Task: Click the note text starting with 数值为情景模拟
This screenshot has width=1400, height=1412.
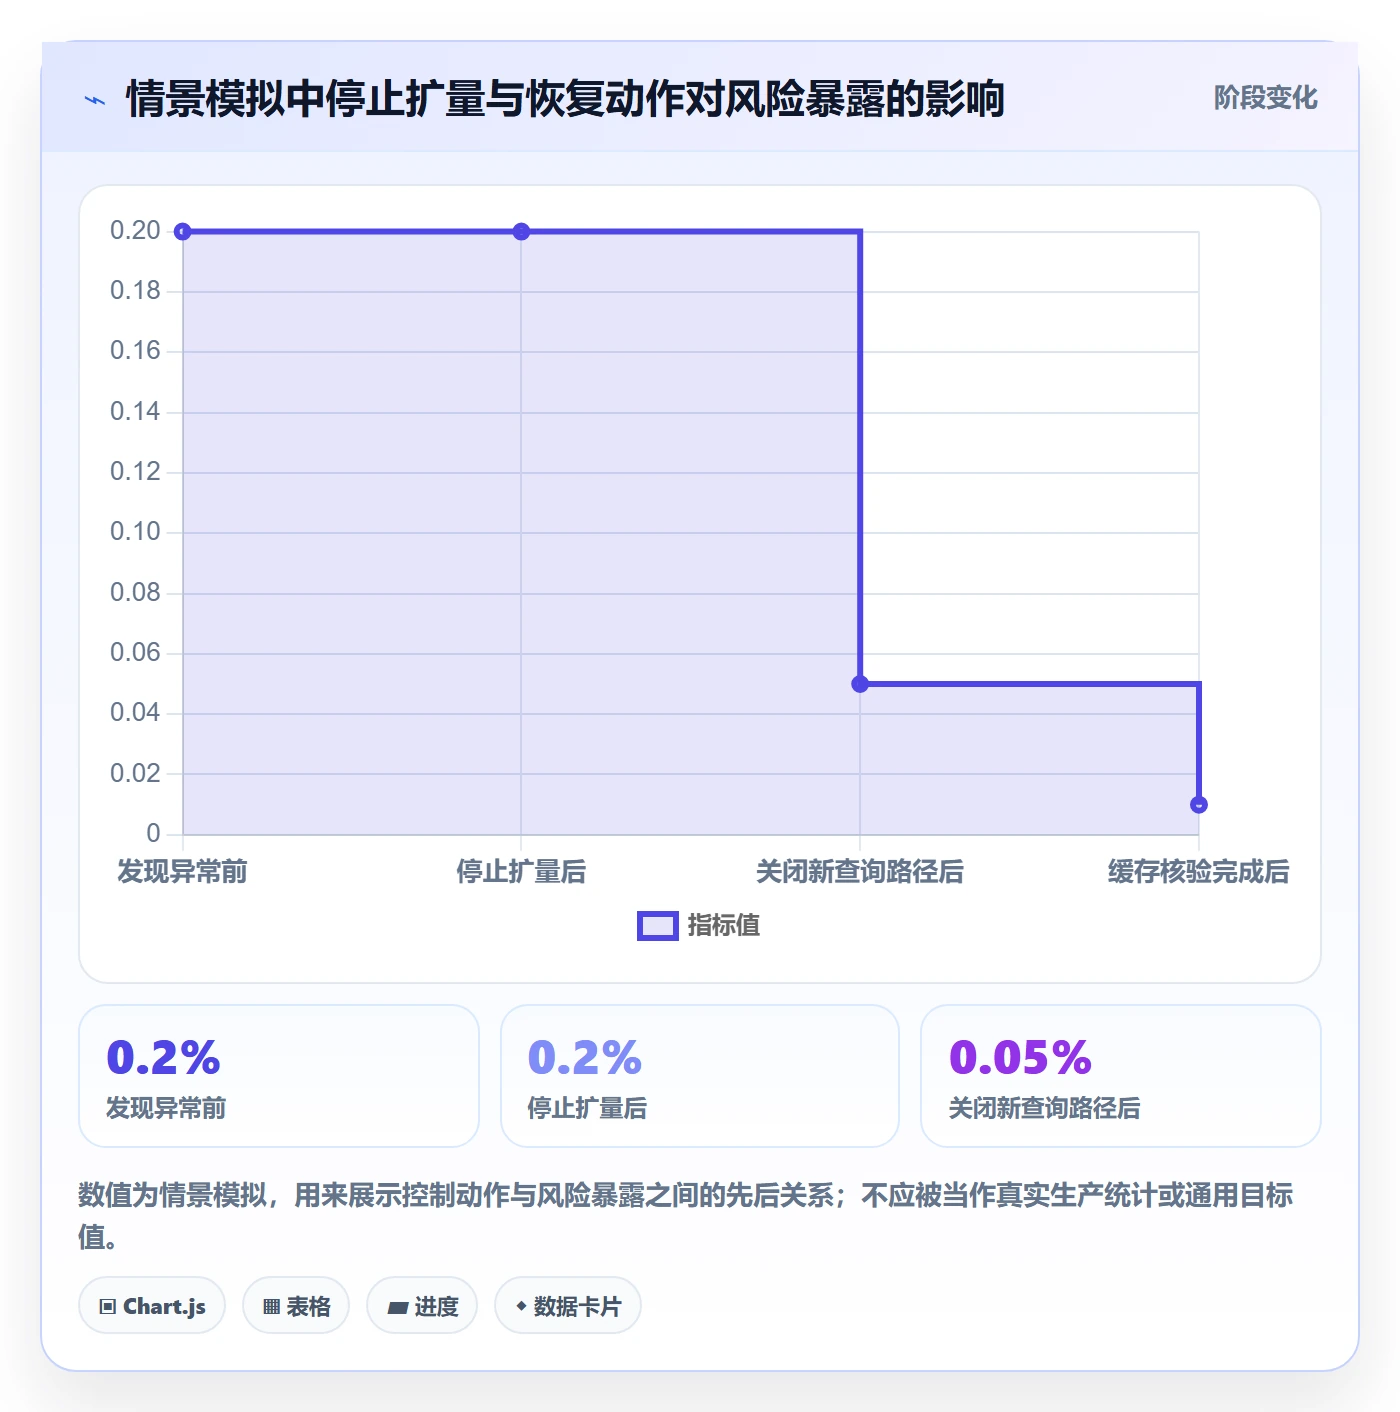Action: tap(686, 1216)
